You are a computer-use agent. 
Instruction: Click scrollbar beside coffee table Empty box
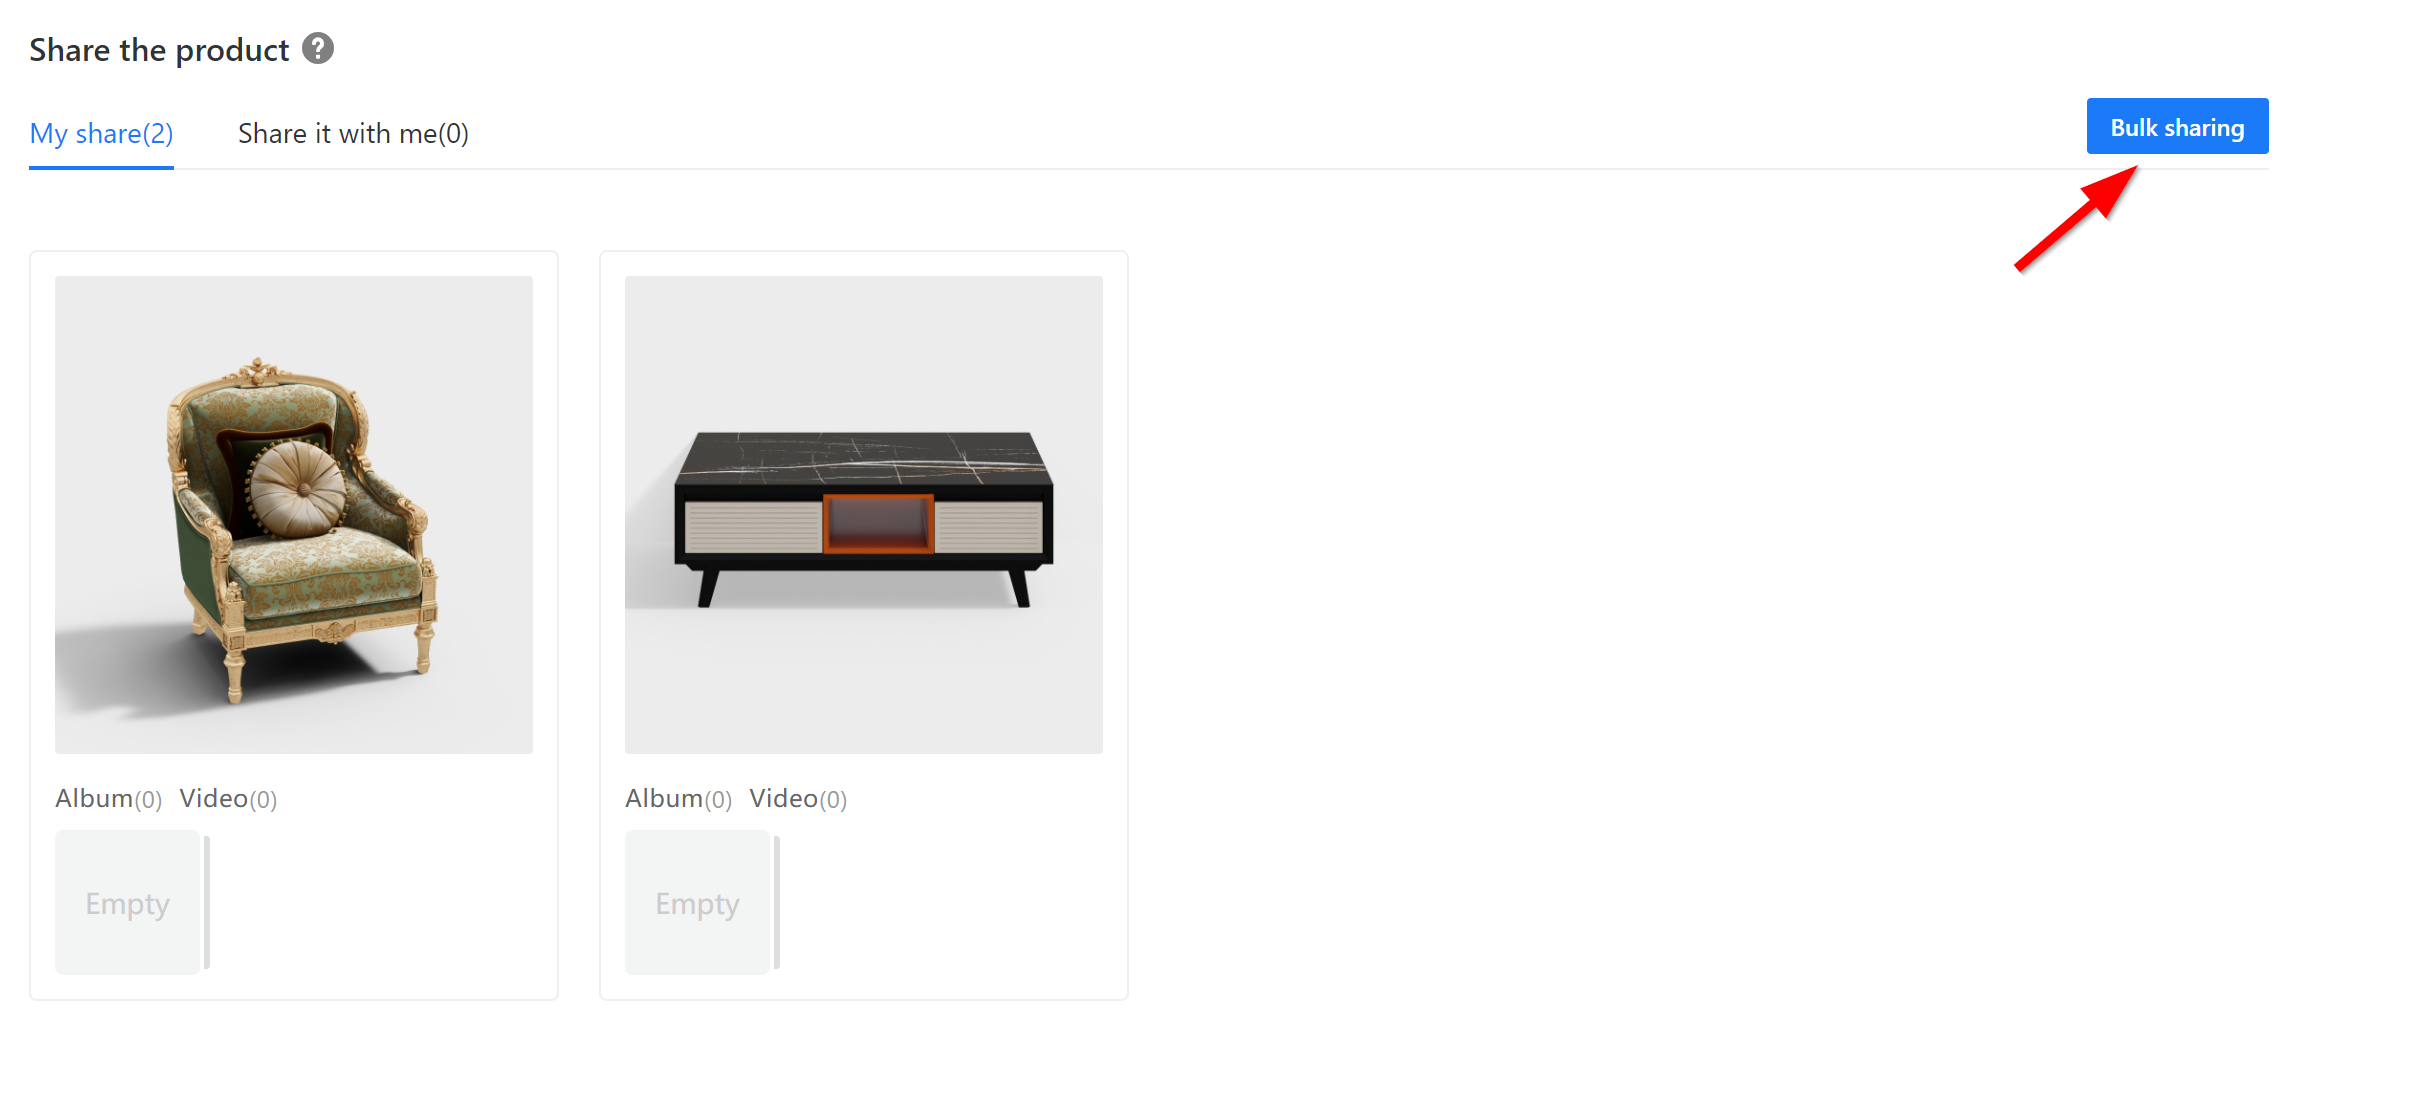(777, 903)
